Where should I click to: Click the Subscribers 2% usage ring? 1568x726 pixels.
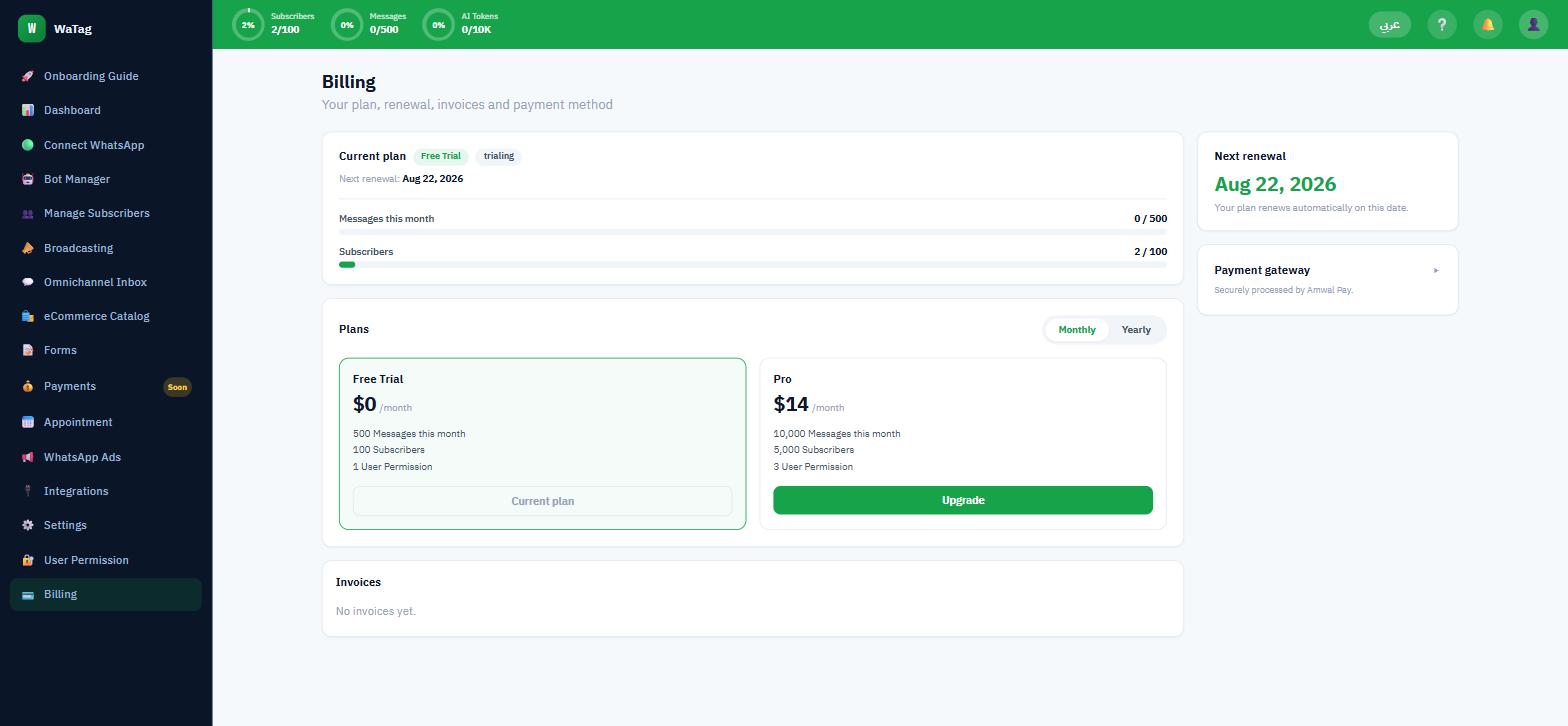tap(248, 25)
